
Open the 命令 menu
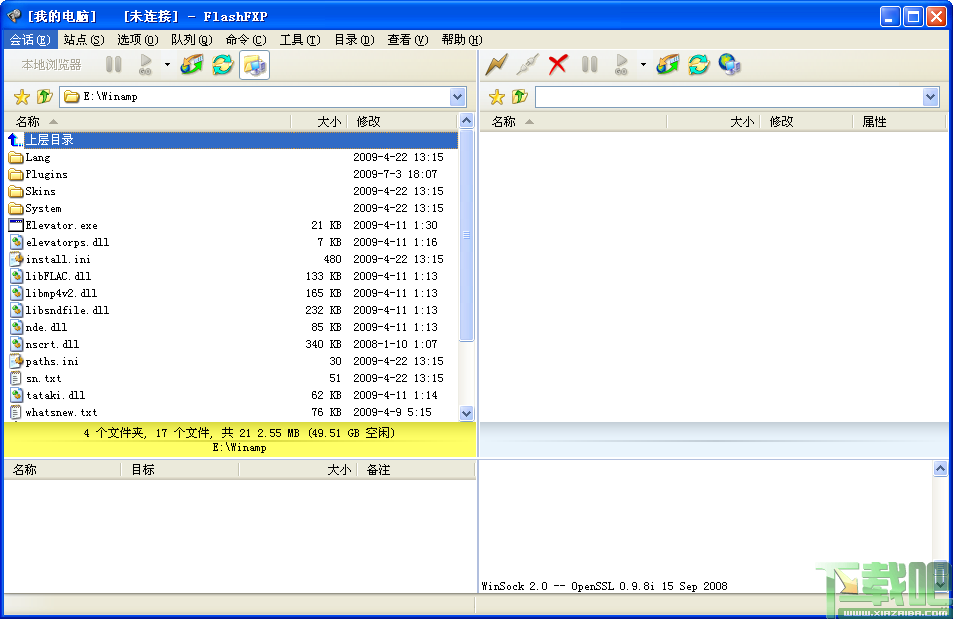point(246,40)
